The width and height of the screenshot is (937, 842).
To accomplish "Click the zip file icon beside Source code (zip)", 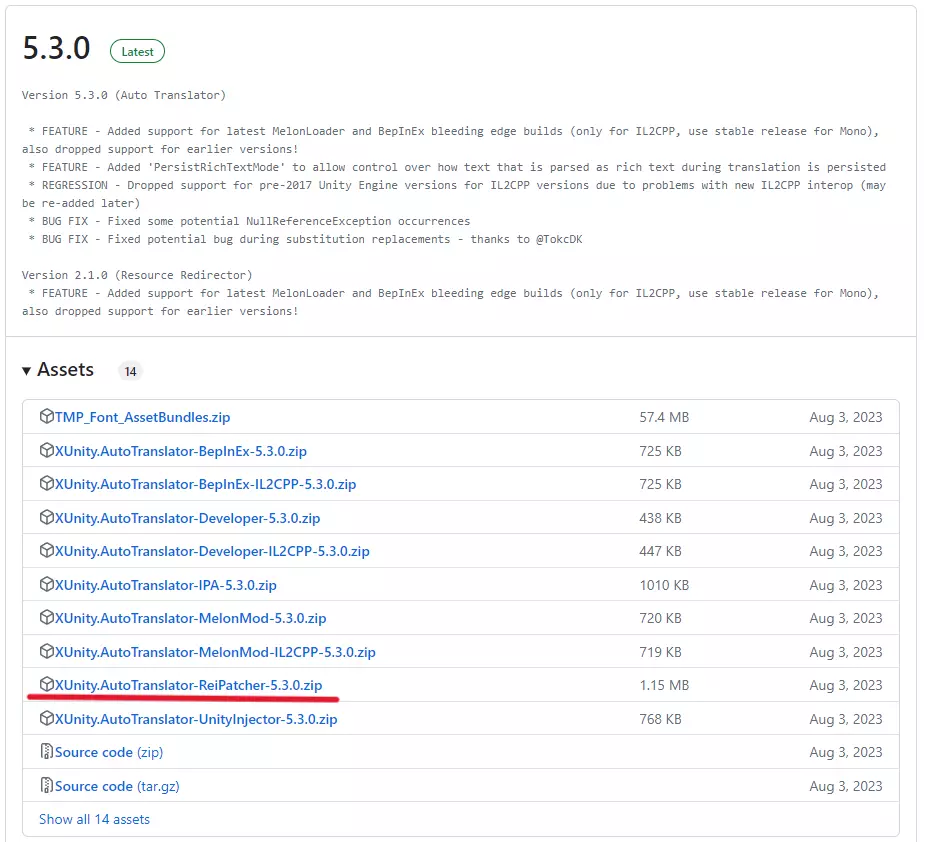I will coord(47,751).
